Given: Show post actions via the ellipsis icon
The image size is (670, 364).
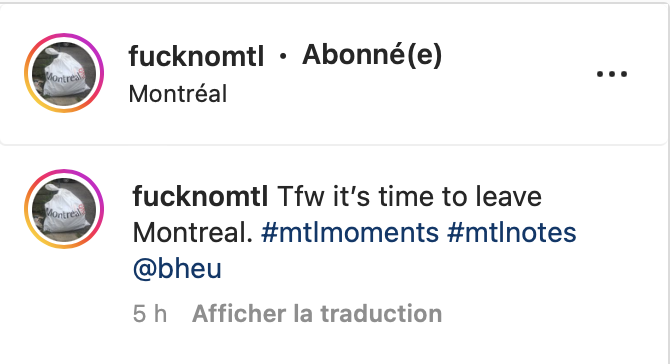Looking at the screenshot, I should coord(612,74).
